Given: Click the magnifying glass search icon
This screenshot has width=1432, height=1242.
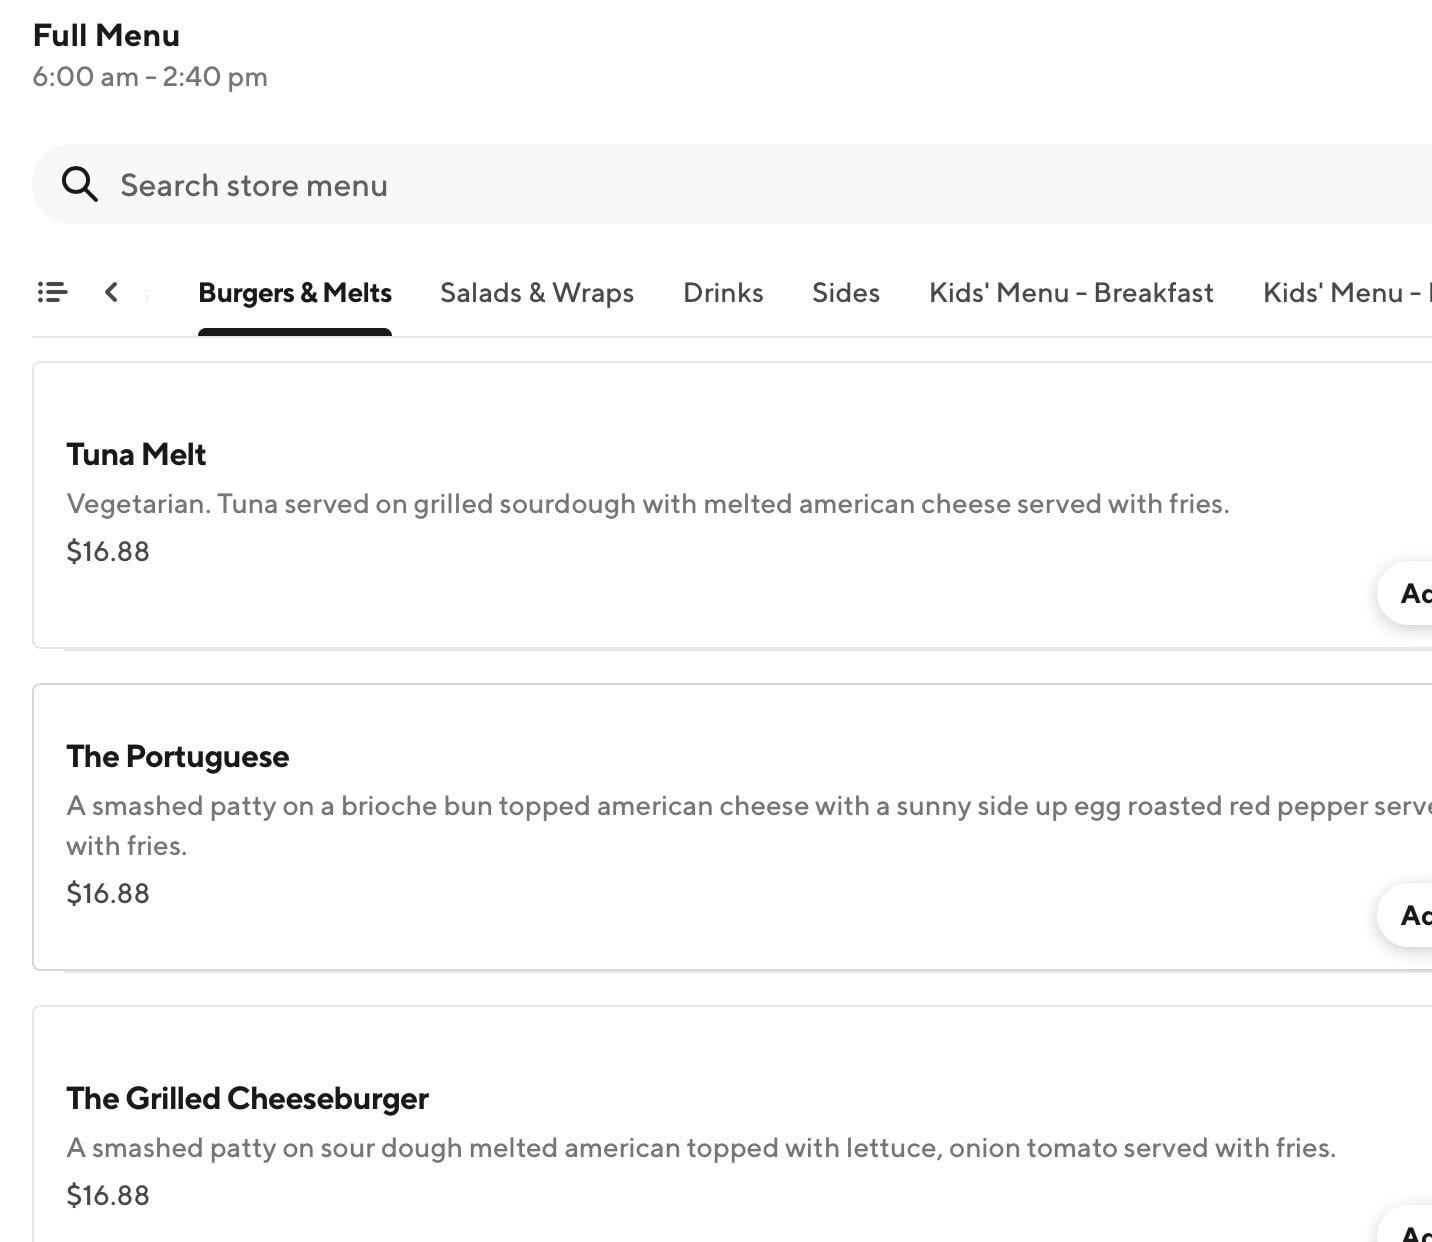Looking at the screenshot, I should click(79, 185).
